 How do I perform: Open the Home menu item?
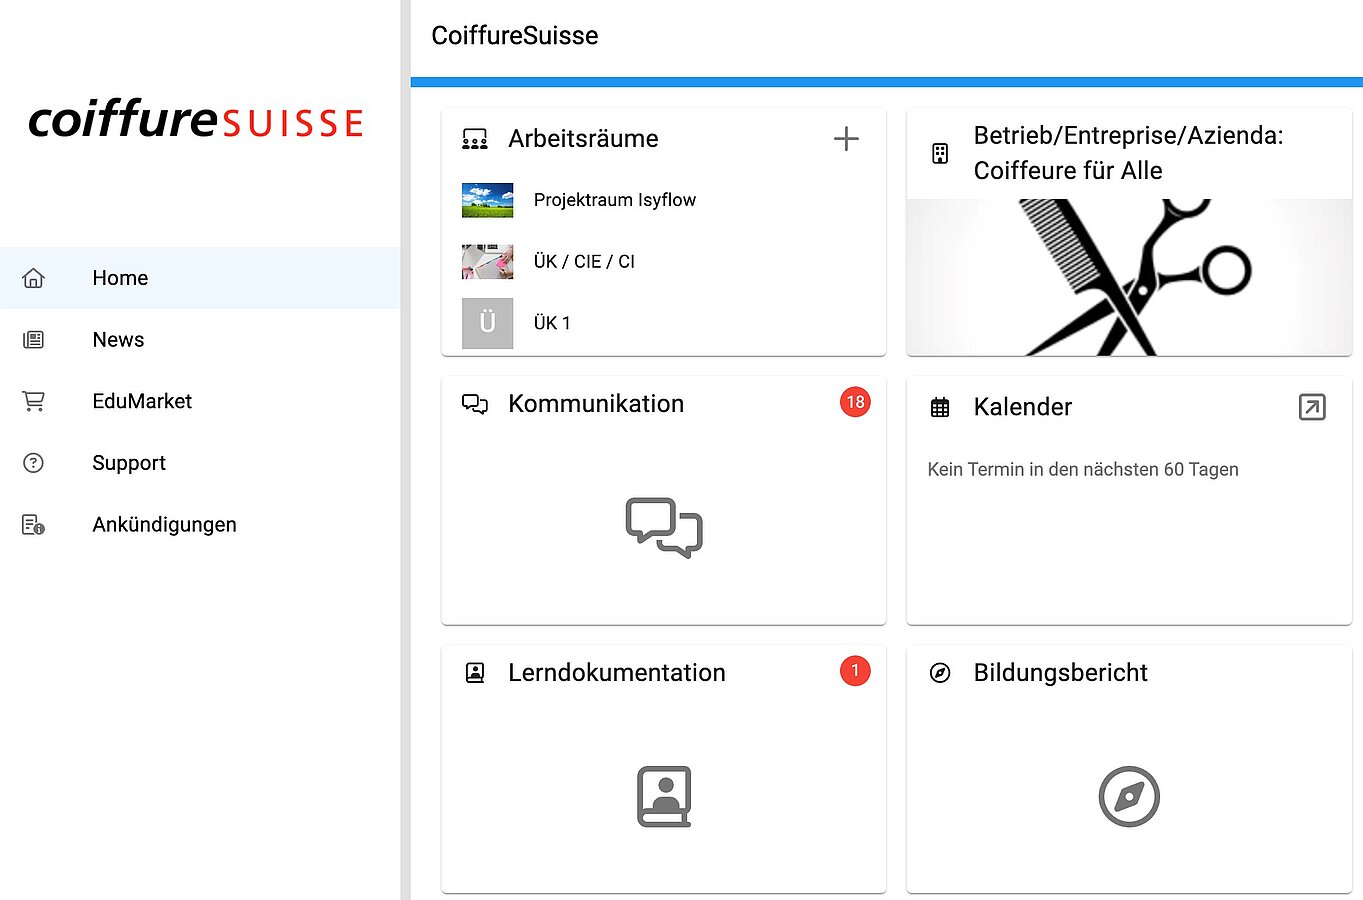pos(120,278)
